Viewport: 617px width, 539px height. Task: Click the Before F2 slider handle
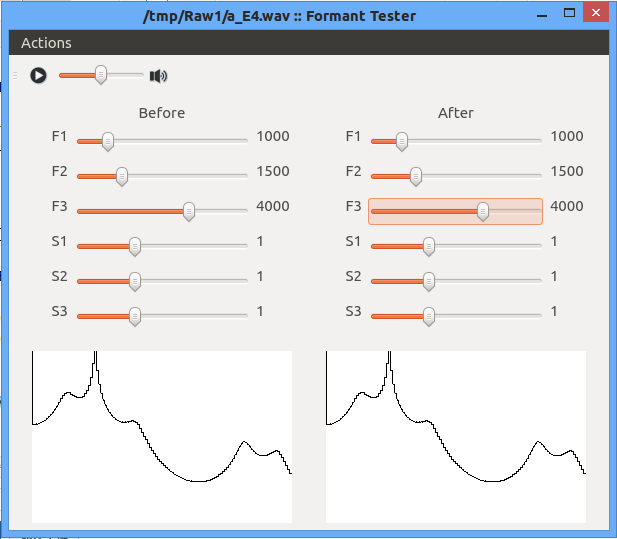coord(122,177)
